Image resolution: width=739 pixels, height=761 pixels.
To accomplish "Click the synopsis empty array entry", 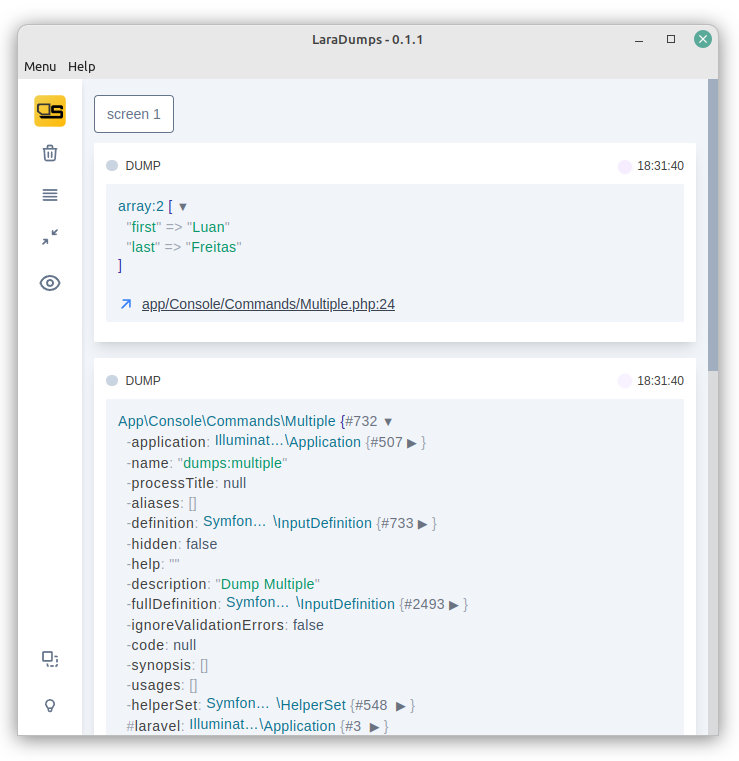I will click(x=167, y=665).
